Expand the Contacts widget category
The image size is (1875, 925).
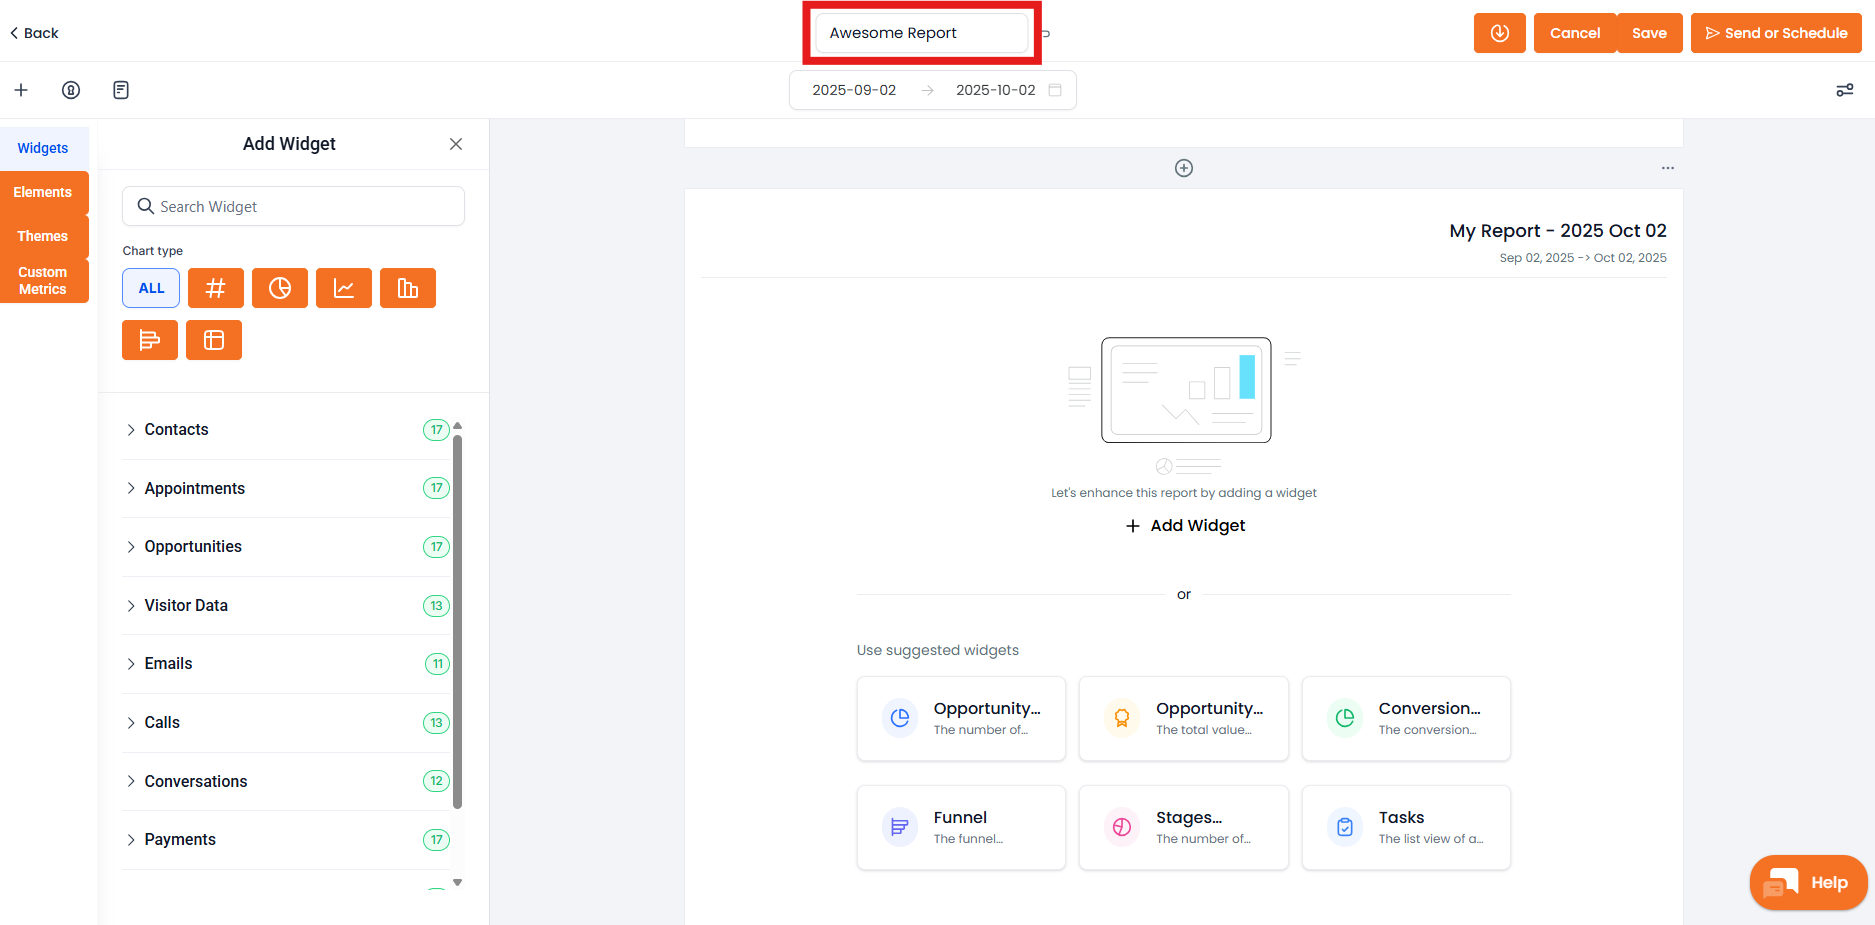point(177,430)
